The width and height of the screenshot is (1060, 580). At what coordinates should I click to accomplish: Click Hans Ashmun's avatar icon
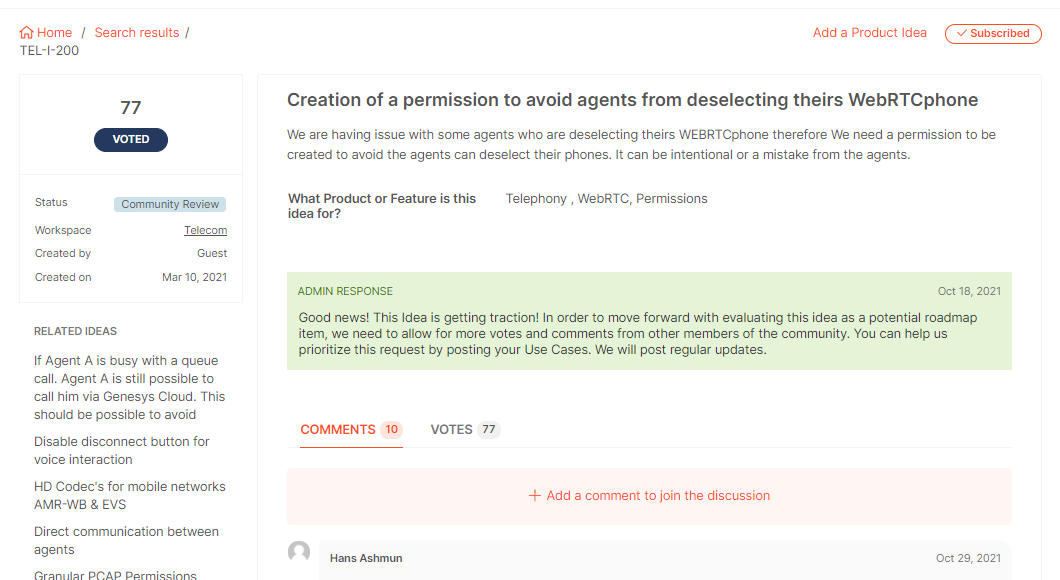tap(299, 552)
